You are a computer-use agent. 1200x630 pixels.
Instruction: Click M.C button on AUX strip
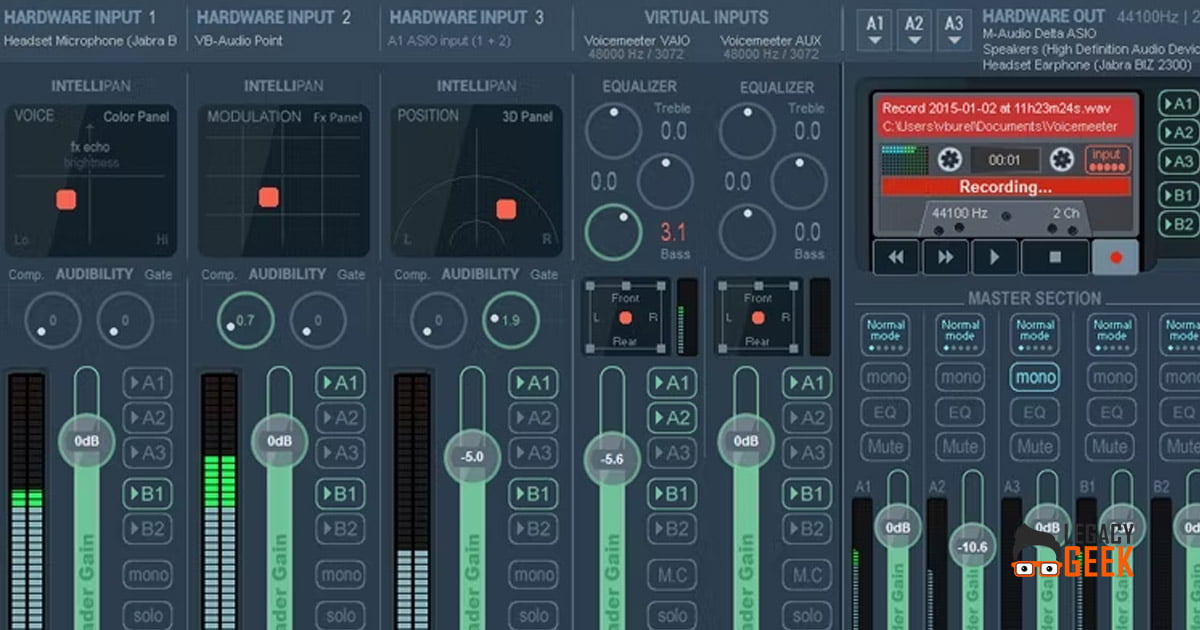(x=806, y=575)
